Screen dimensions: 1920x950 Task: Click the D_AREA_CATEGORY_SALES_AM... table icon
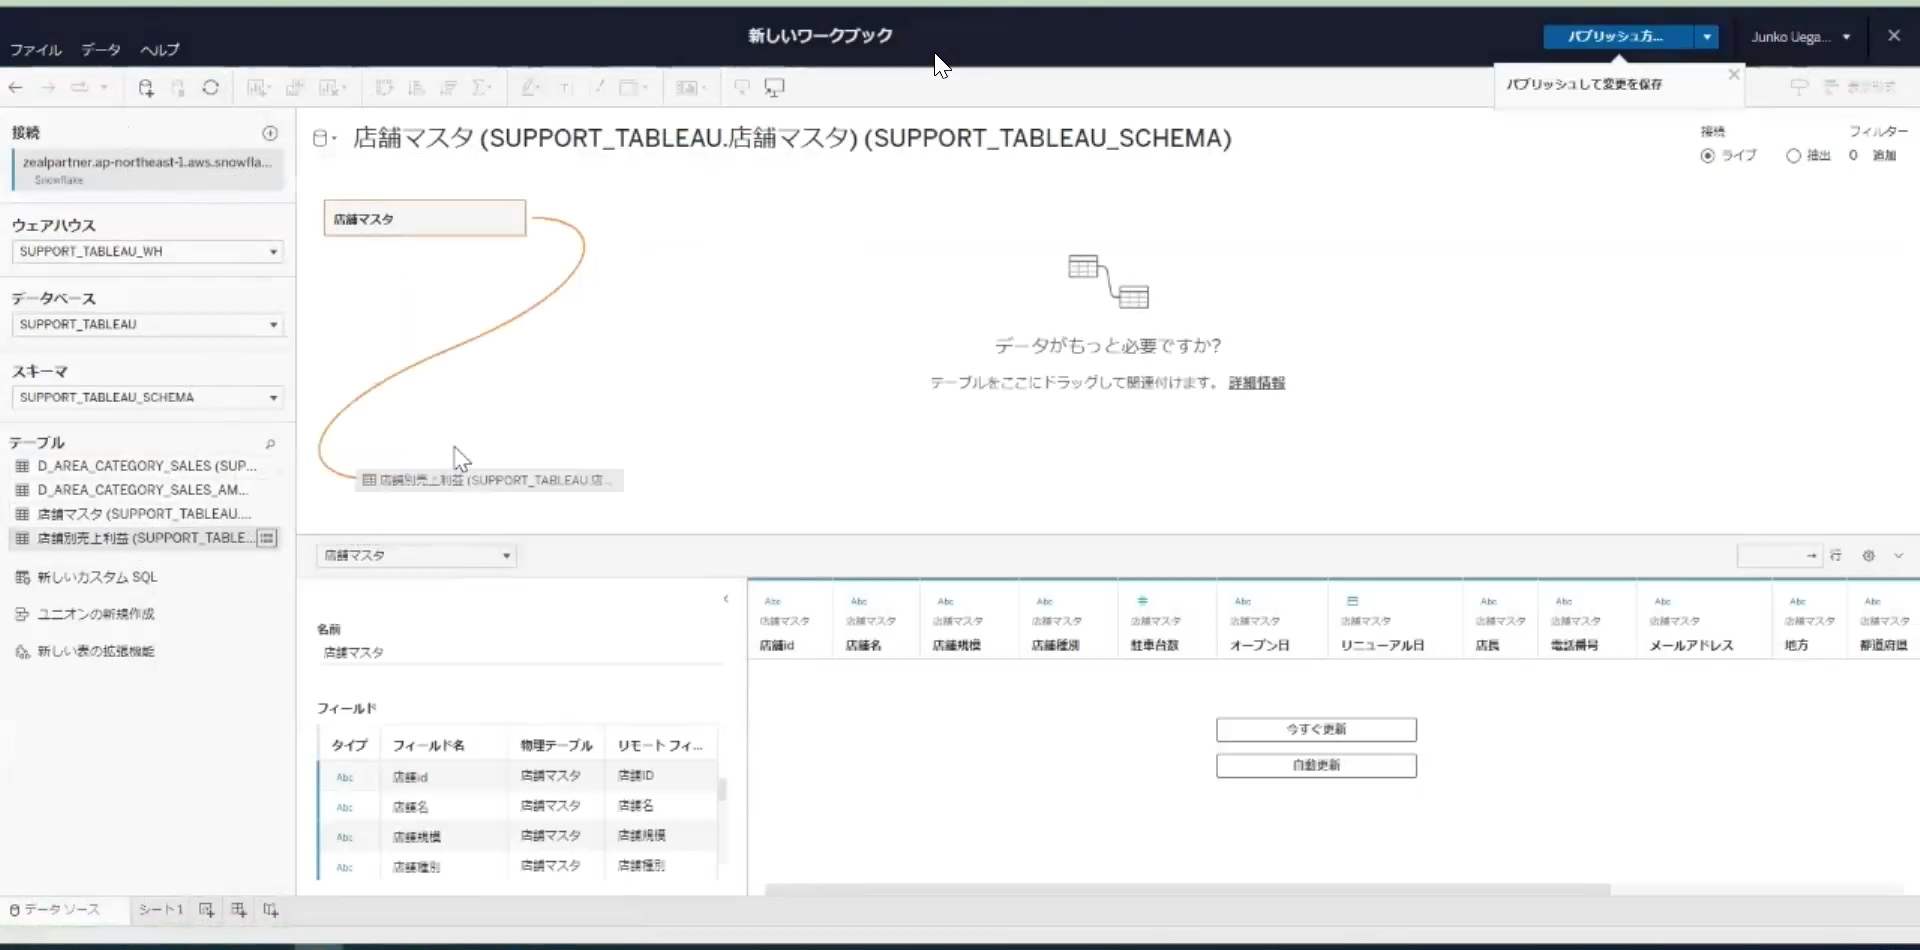pyautogui.click(x=22, y=490)
